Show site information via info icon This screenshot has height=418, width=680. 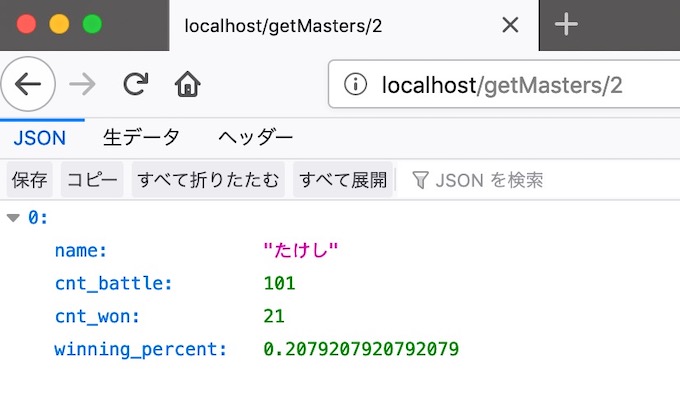[x=355, y=84]
